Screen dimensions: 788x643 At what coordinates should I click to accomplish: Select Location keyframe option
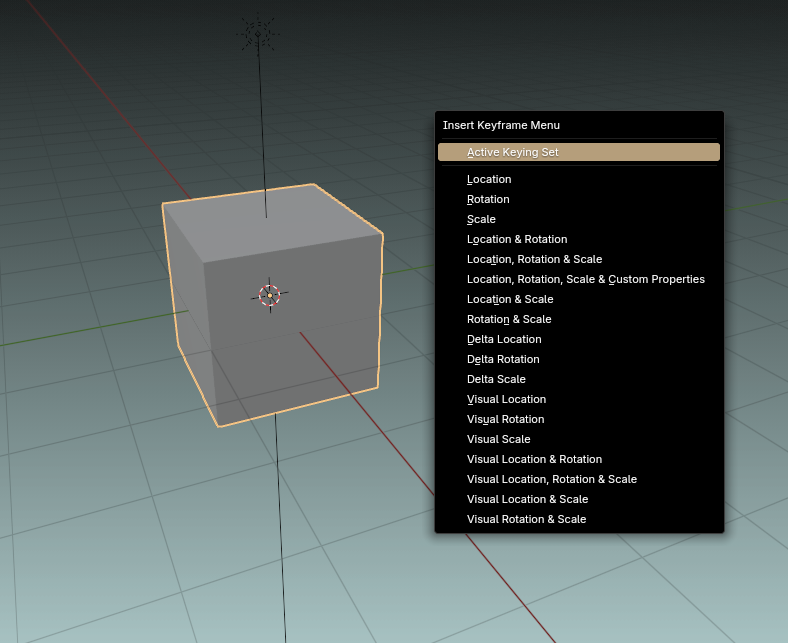pos(578,179)
